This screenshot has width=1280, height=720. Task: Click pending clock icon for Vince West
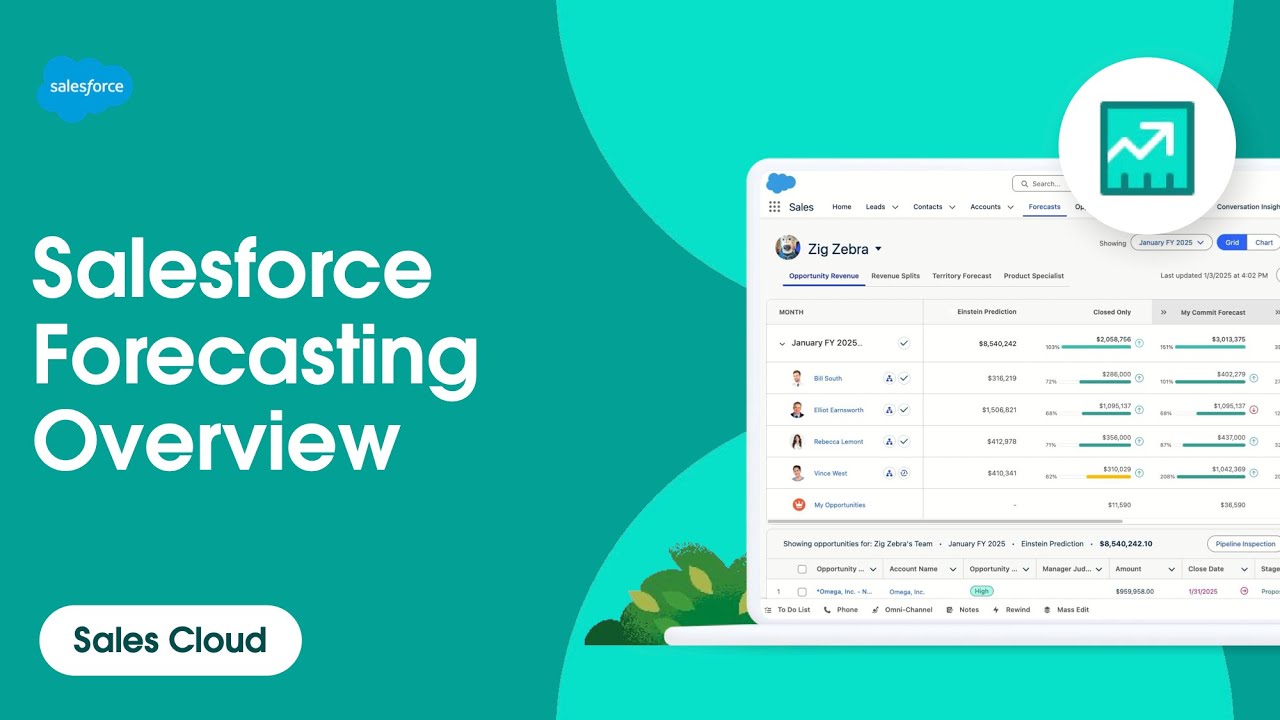904,473
